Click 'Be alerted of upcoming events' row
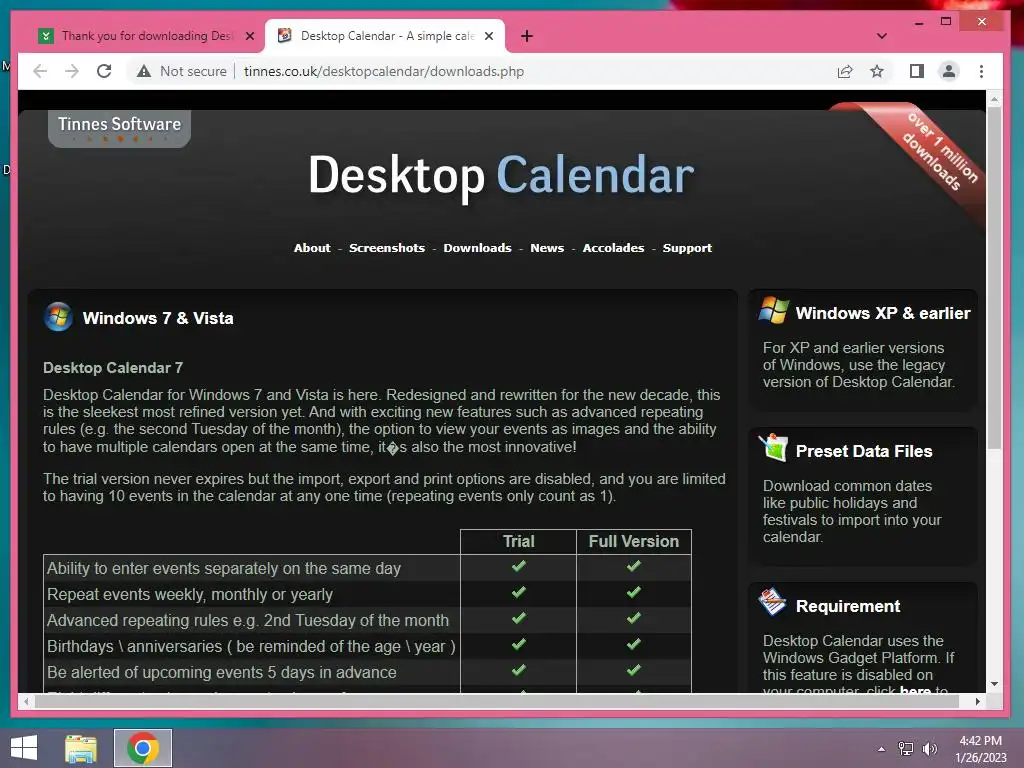Image resolution: width=1024 pixels, height=768 pixels. [367, 672]
